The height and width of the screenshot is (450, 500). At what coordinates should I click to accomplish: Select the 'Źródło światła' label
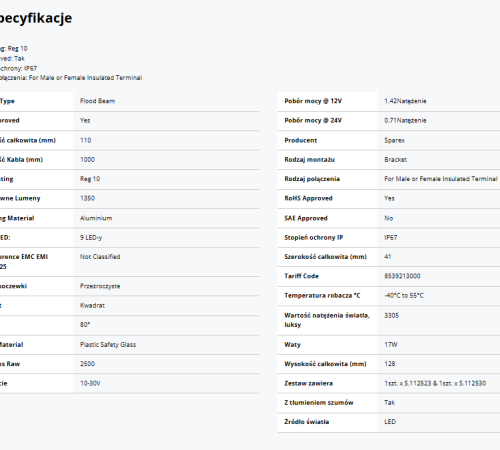tap(307, 422)
